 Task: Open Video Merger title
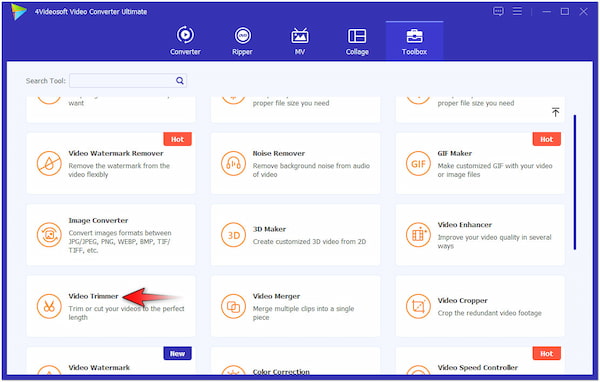276,296
